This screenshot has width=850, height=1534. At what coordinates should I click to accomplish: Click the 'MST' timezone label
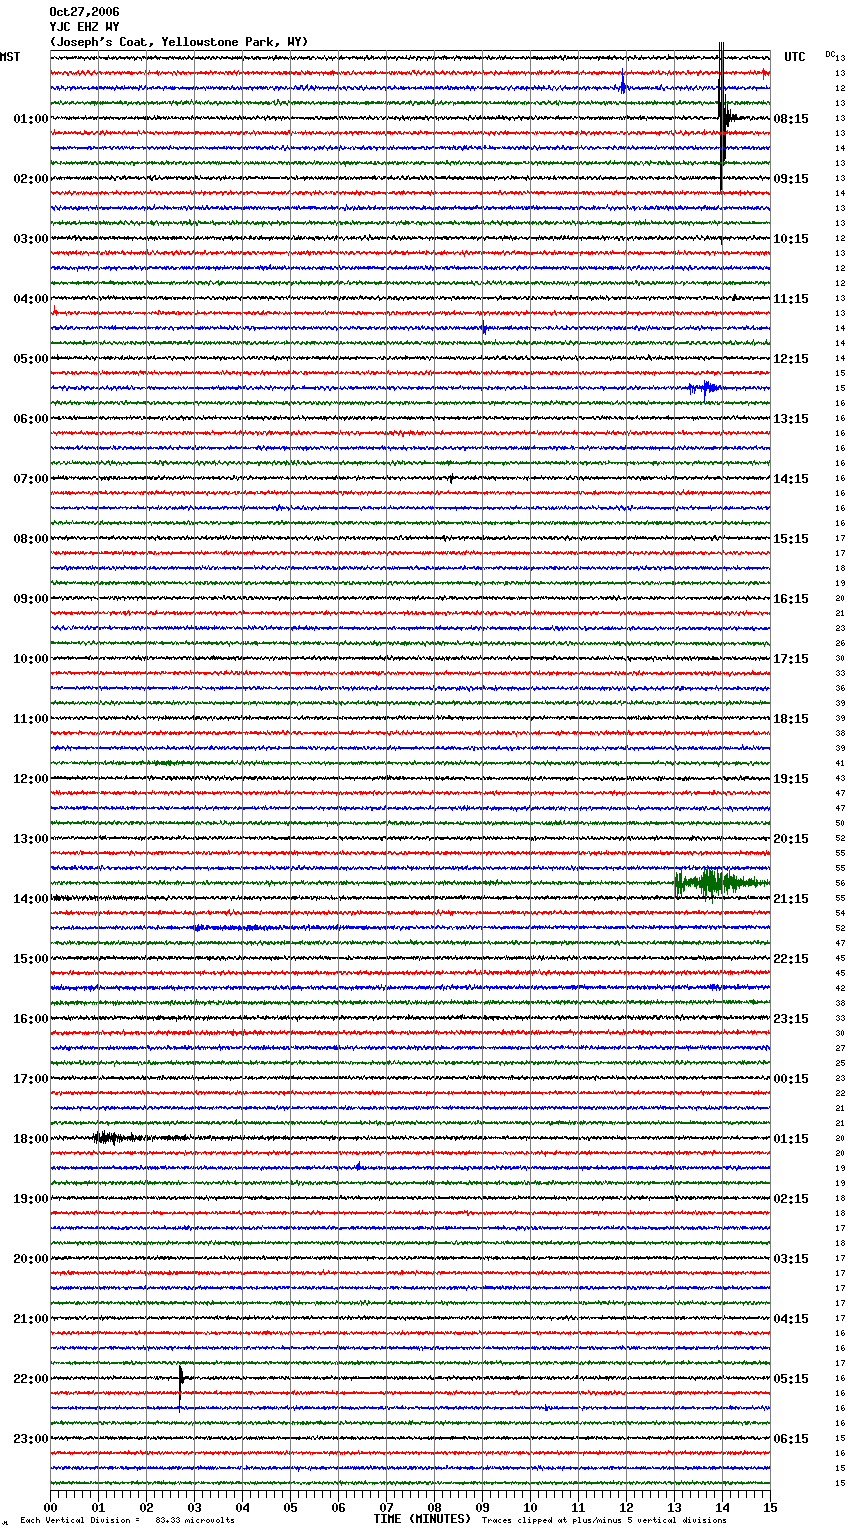(10, 57)
